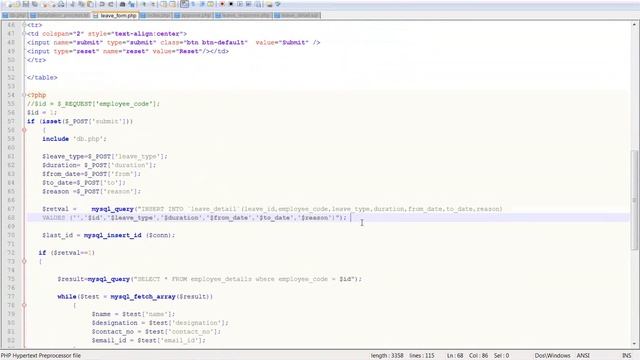Click the Stop Recording macro icon
Image resolution: width=640 pixels, height=360 pixels.
click(x=231, y=4)
